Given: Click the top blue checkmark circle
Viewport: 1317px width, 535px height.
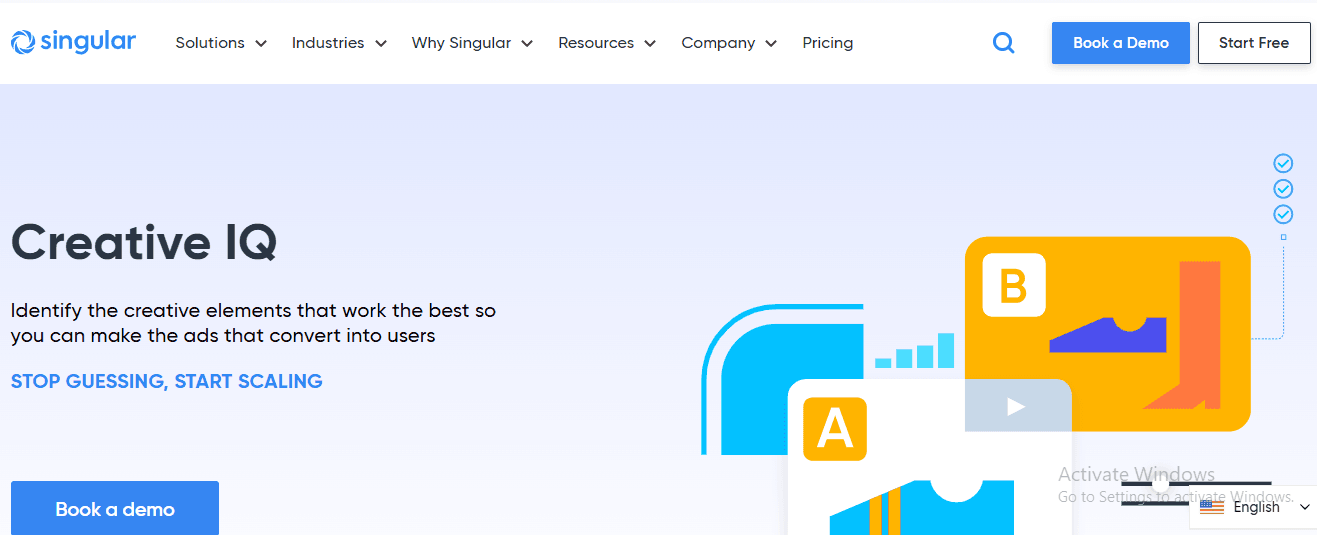Looking at the screenshot, I should coord(1283,163).
